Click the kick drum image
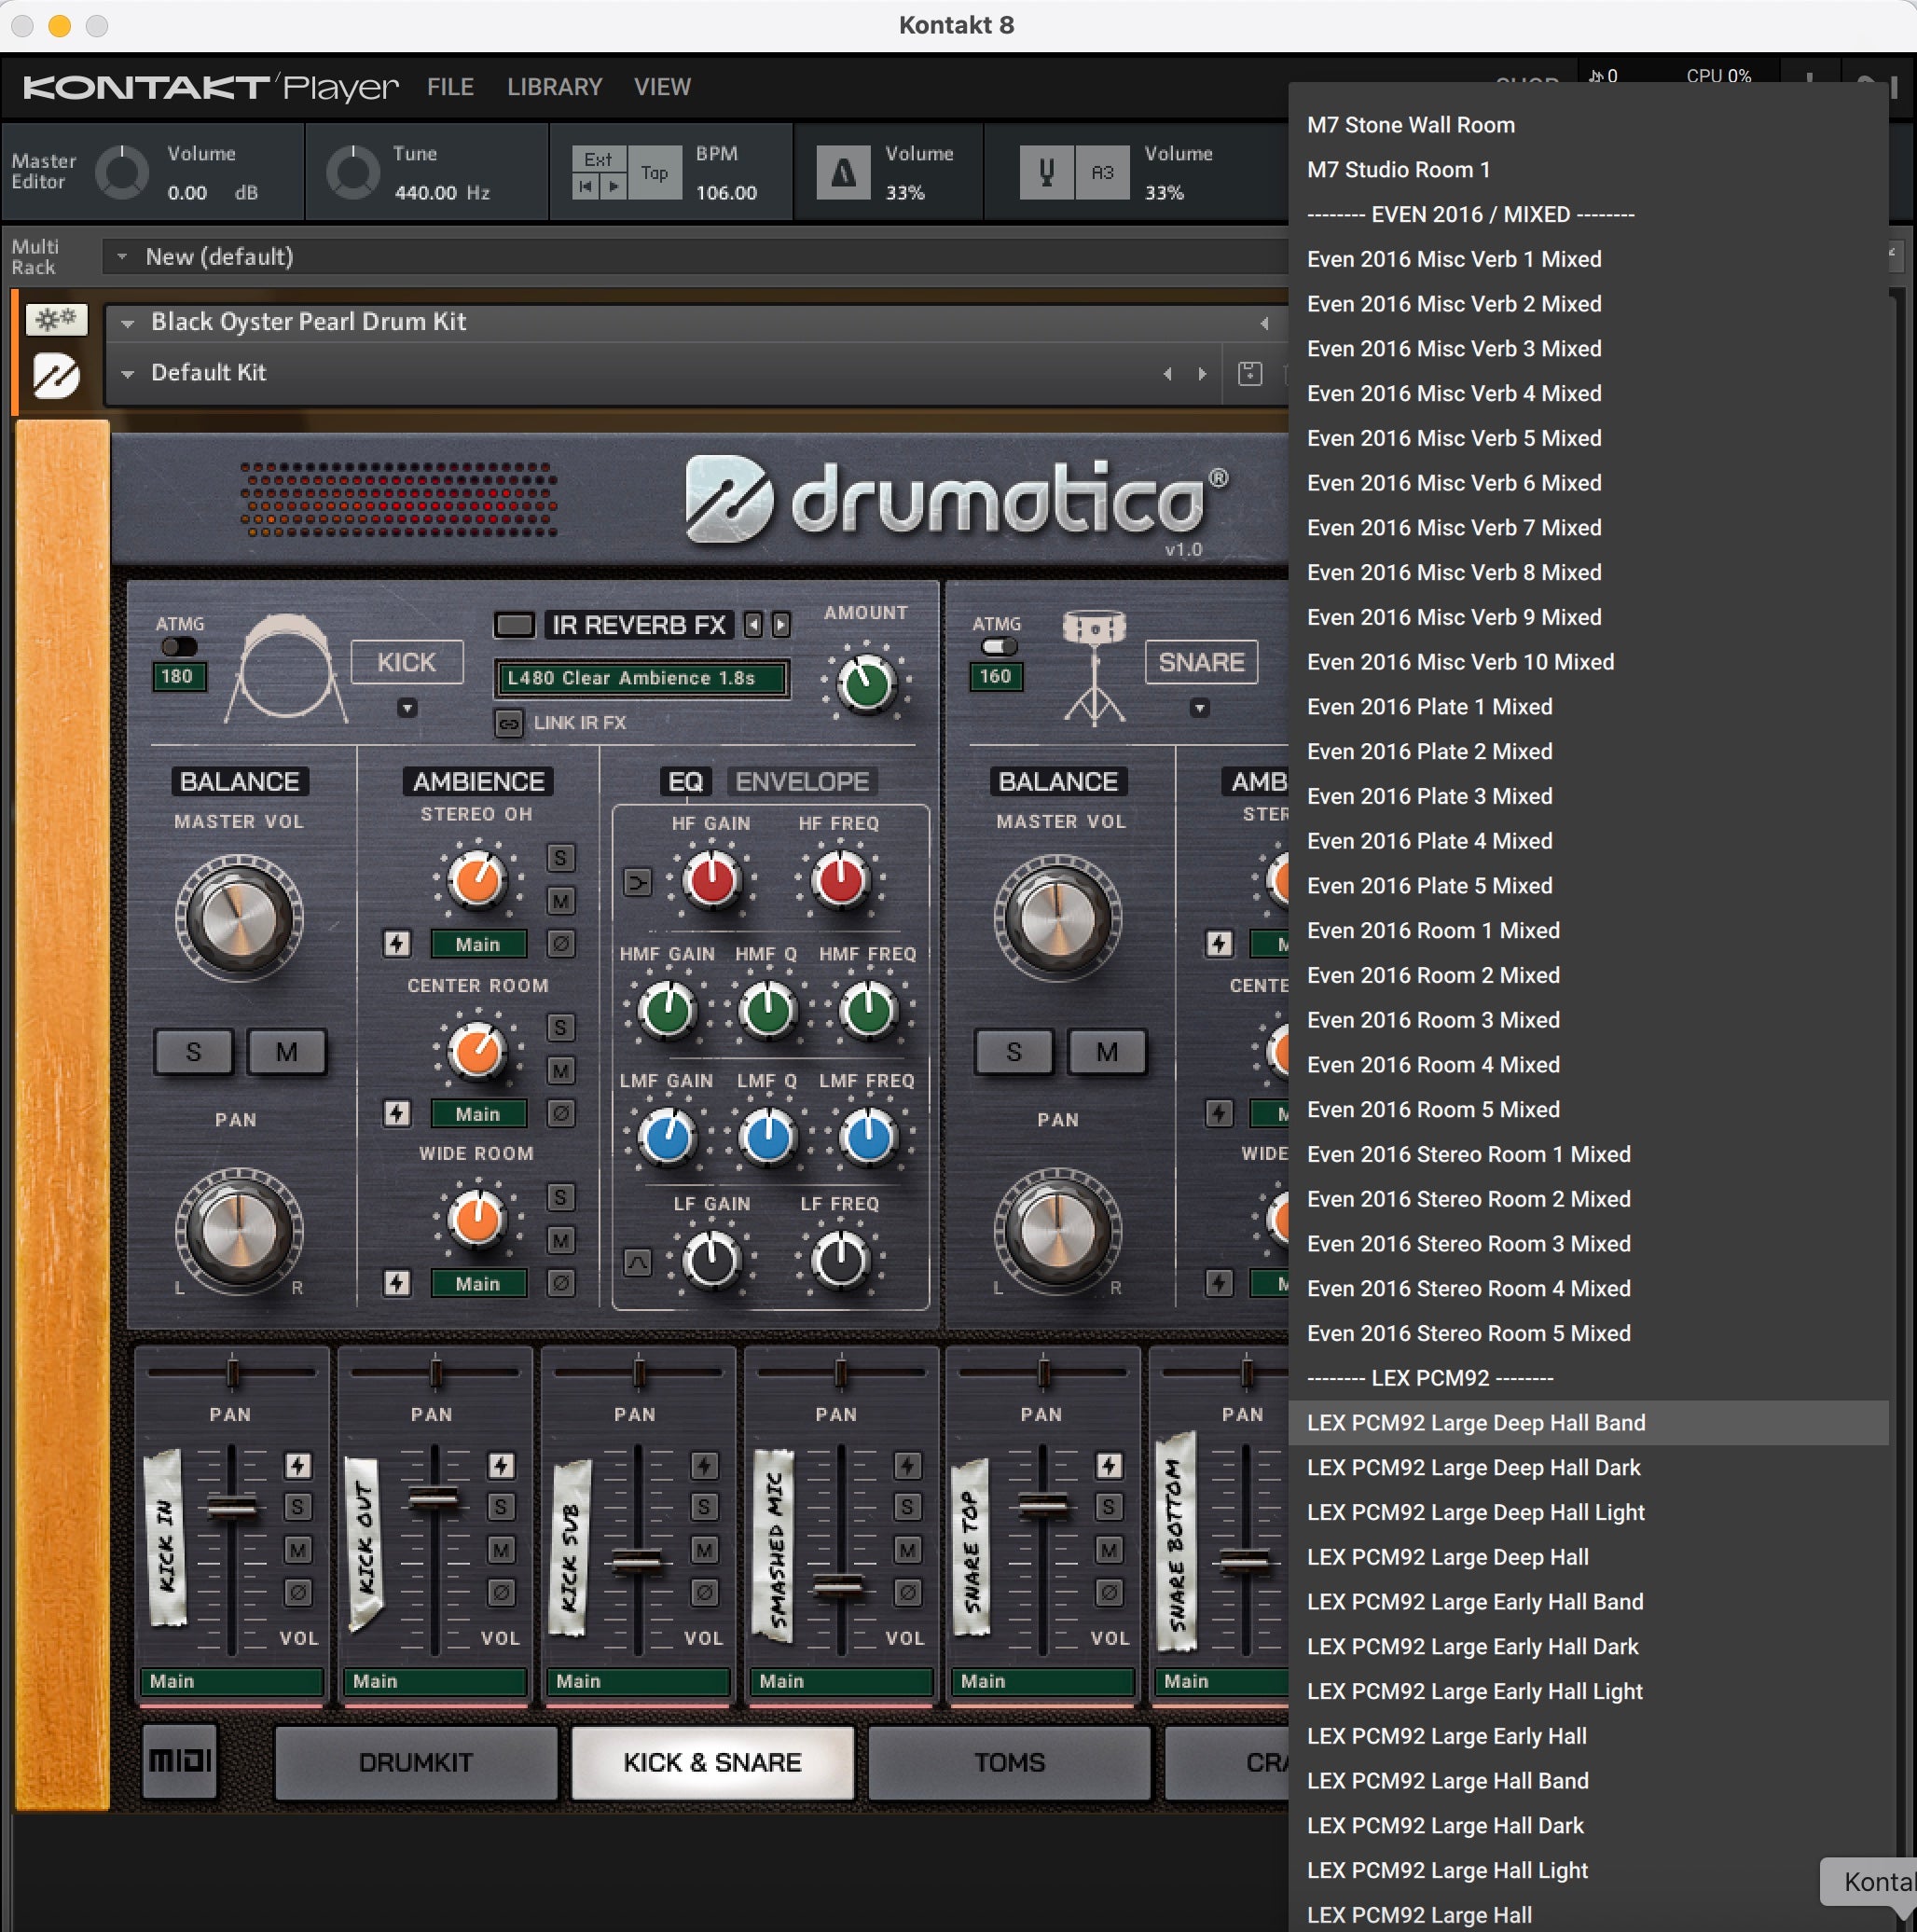1917x1932 pixels. click(x=286, y=667)
